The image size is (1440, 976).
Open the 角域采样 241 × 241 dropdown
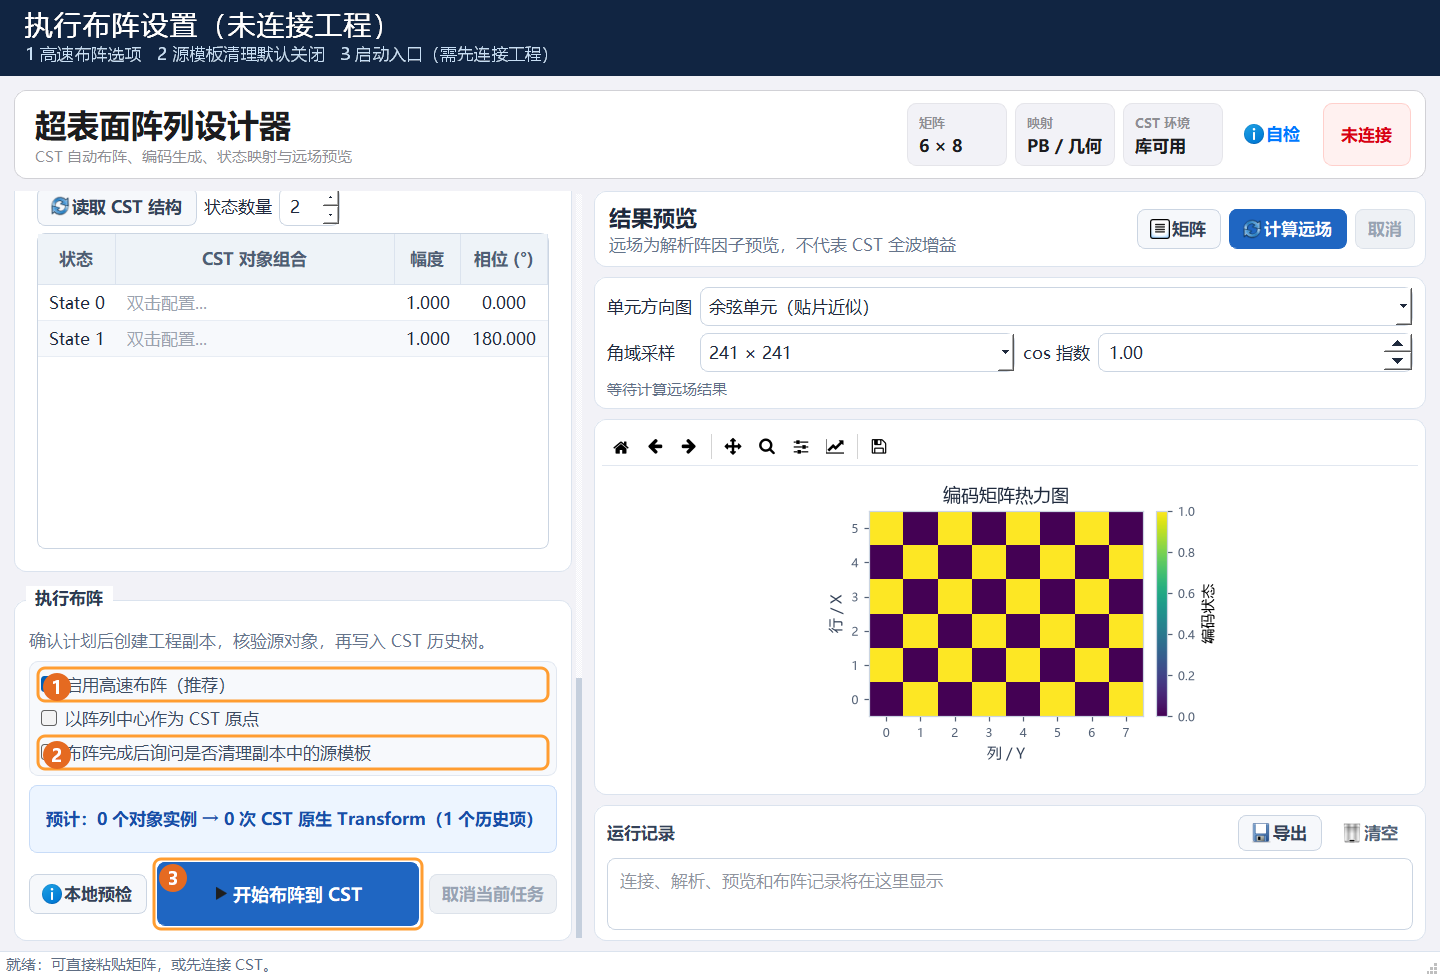[857, 353]
